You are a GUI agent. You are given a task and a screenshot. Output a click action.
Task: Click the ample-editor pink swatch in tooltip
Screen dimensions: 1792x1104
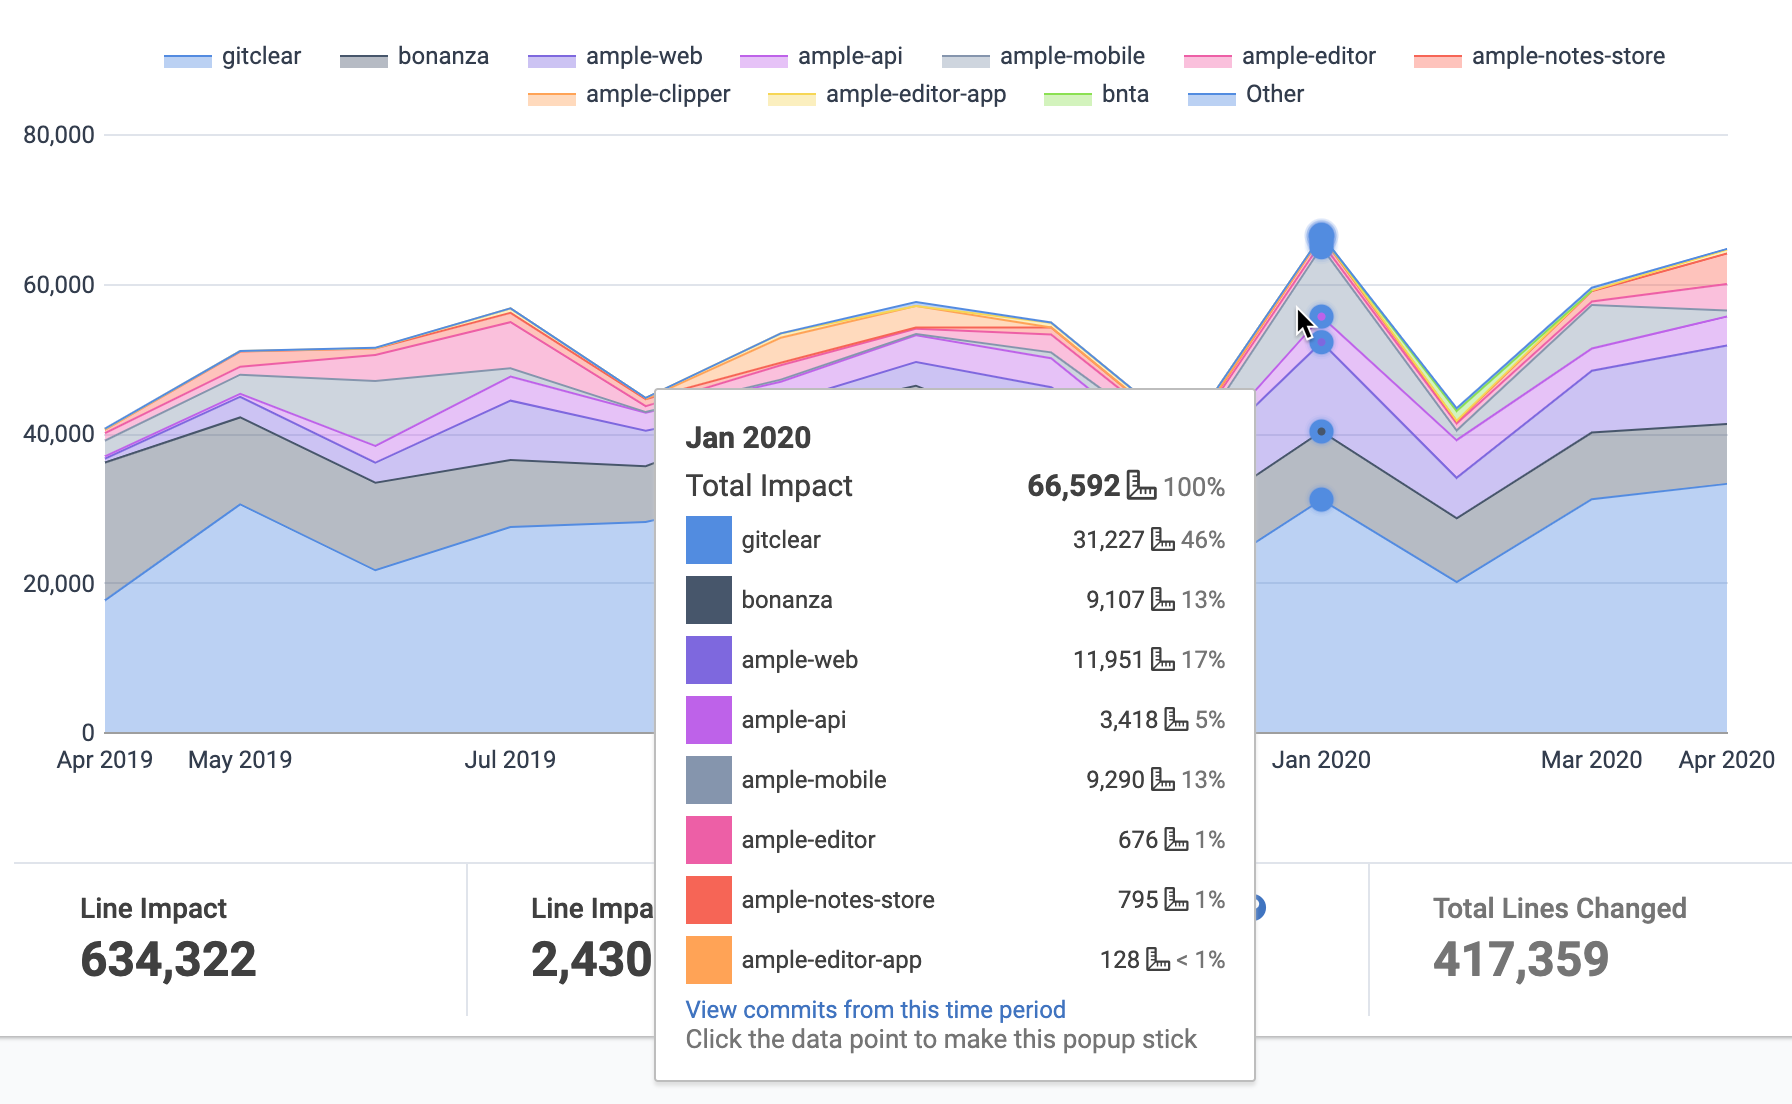[709, 840]
